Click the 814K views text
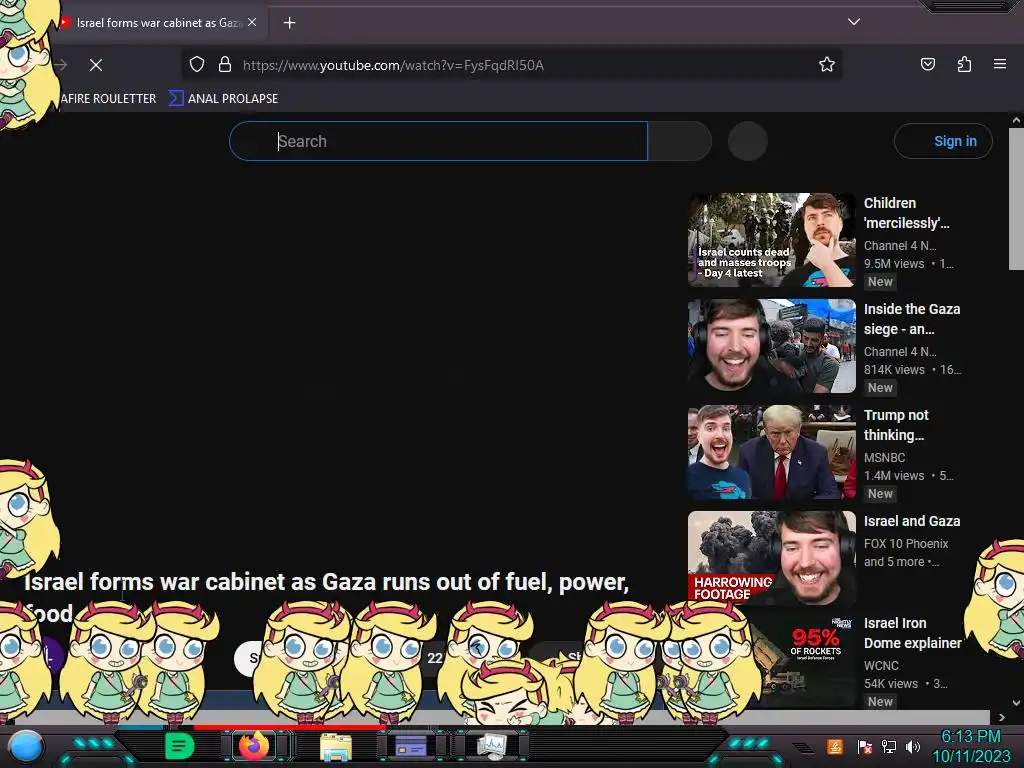Image resolution: width=1024 pixels, height=768 pixels. pos(894,370)
